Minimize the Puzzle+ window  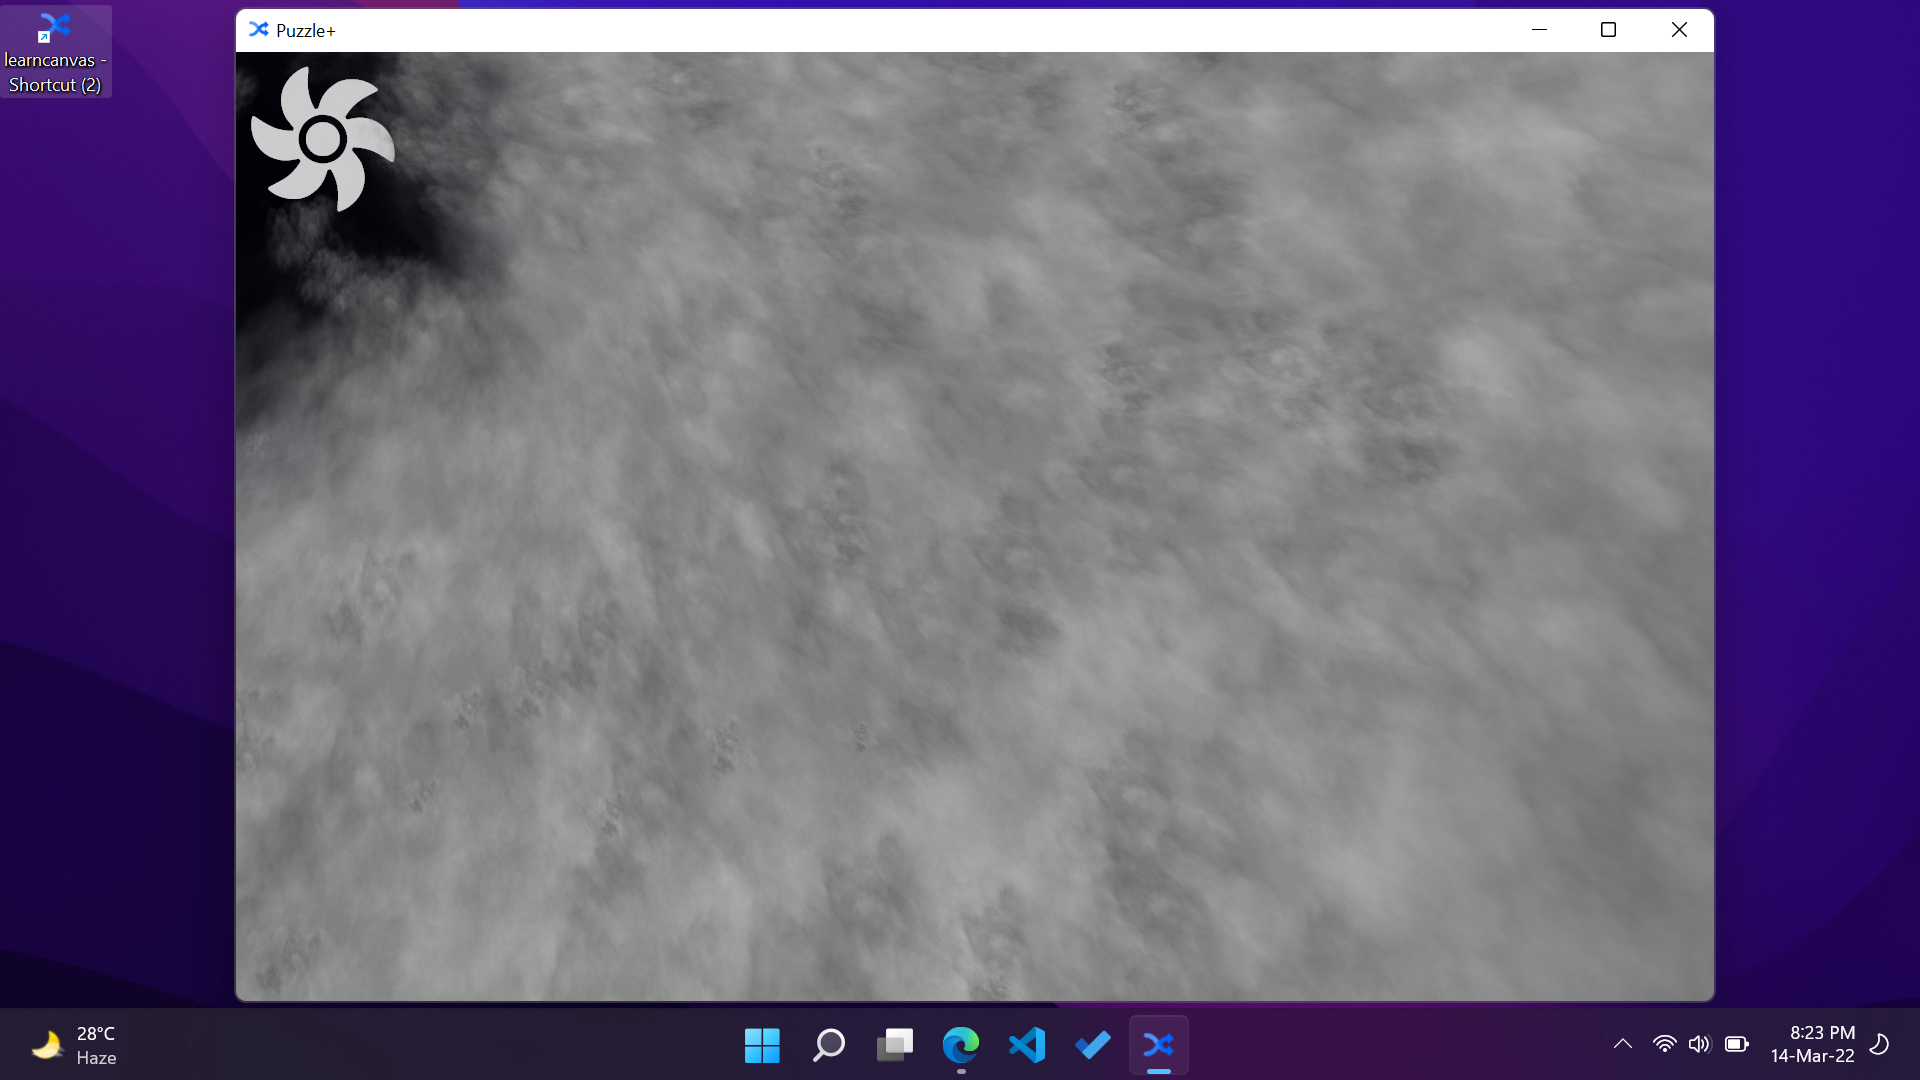(1539, 30)
